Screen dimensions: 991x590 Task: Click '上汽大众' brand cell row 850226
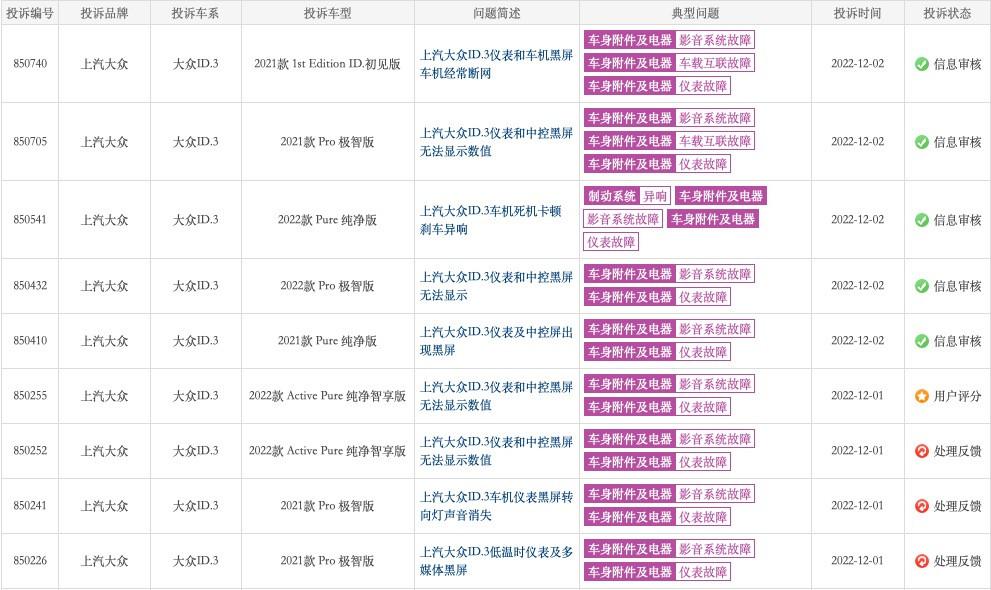[x=104, y=561]
